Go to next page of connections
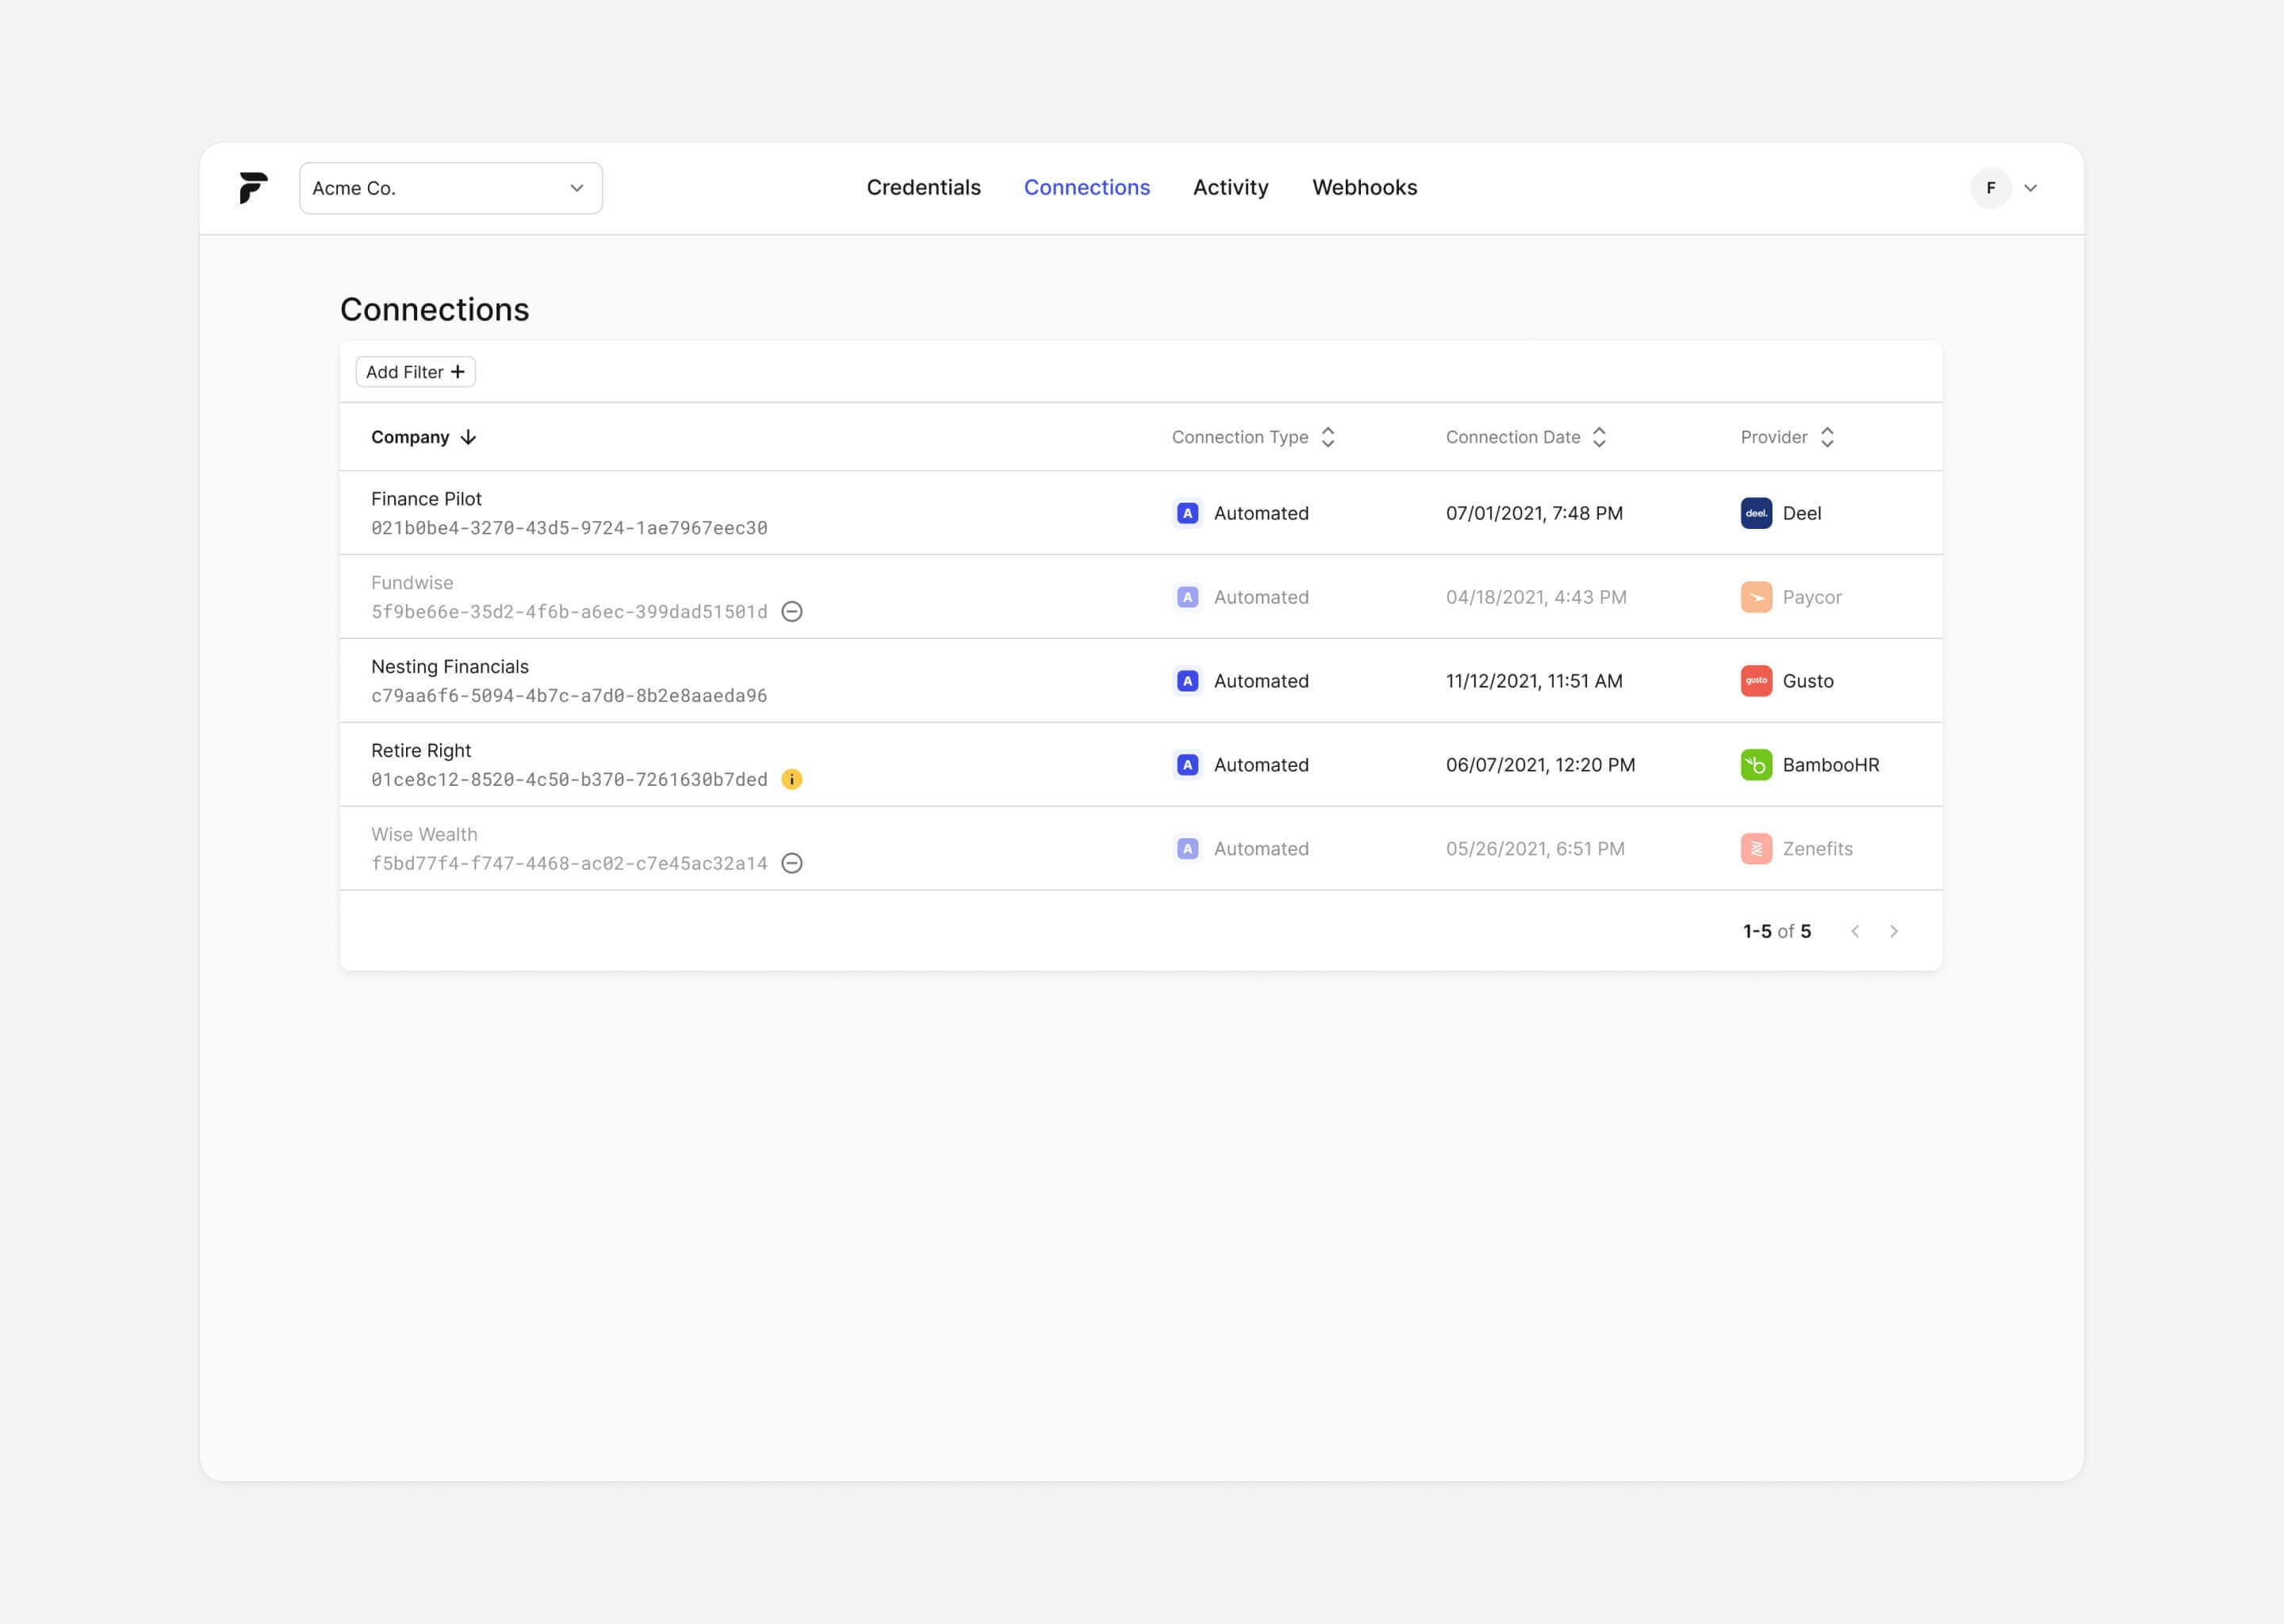 point(1894,931)
